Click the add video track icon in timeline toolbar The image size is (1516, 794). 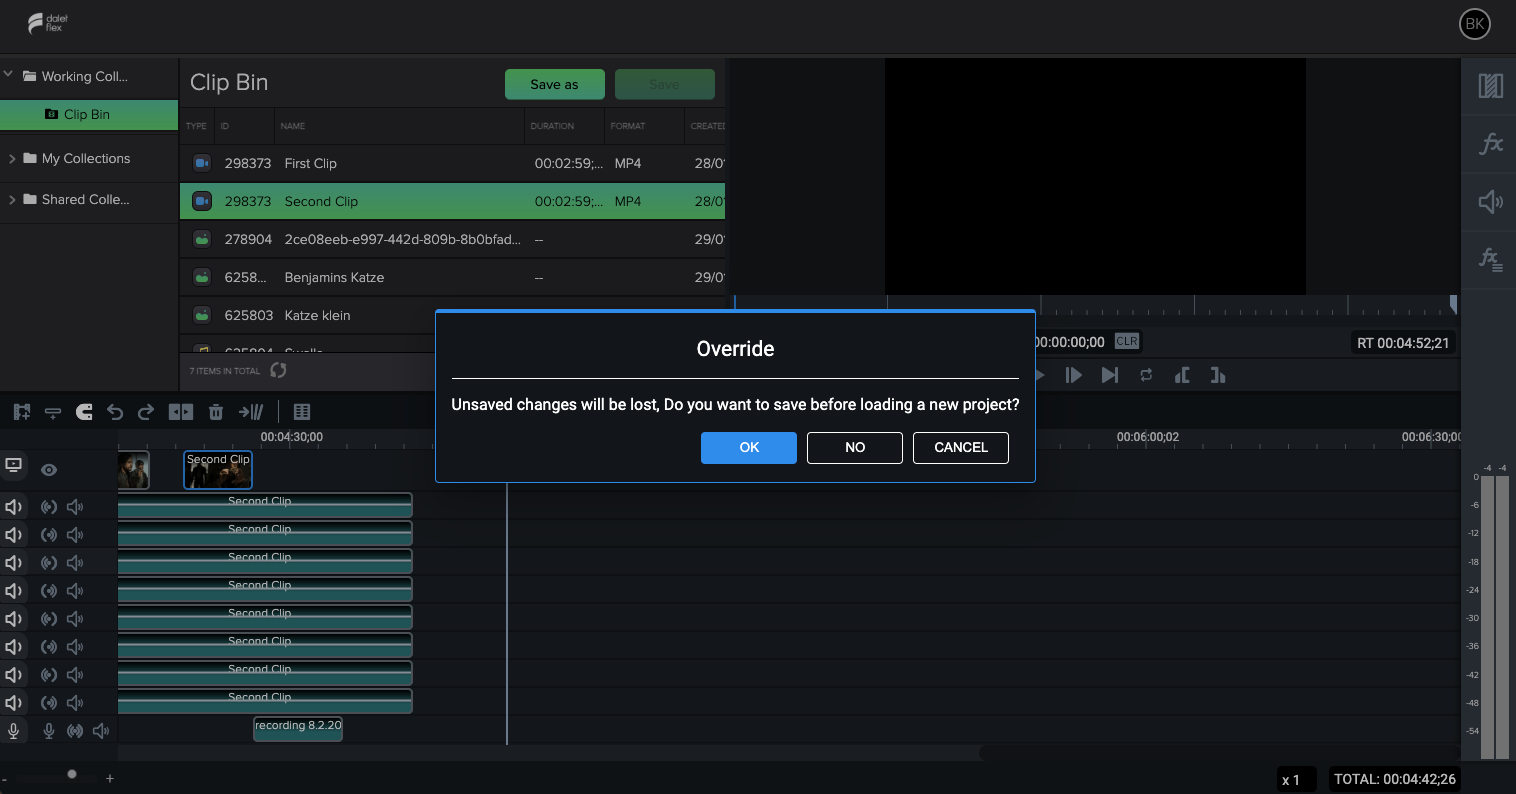click(x=22, y=411)
